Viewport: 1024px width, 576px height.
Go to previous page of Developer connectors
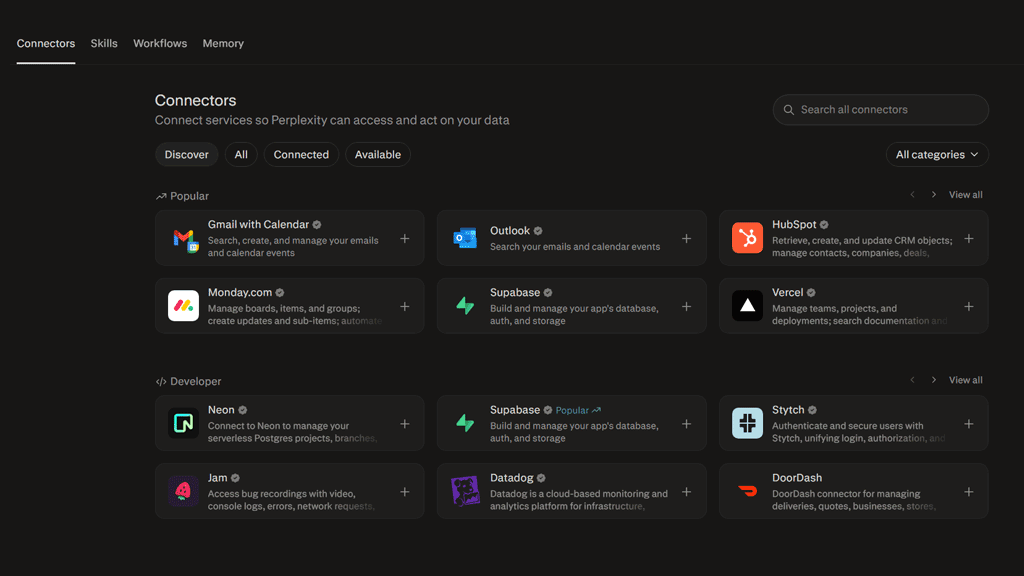(x=912, y=380)
